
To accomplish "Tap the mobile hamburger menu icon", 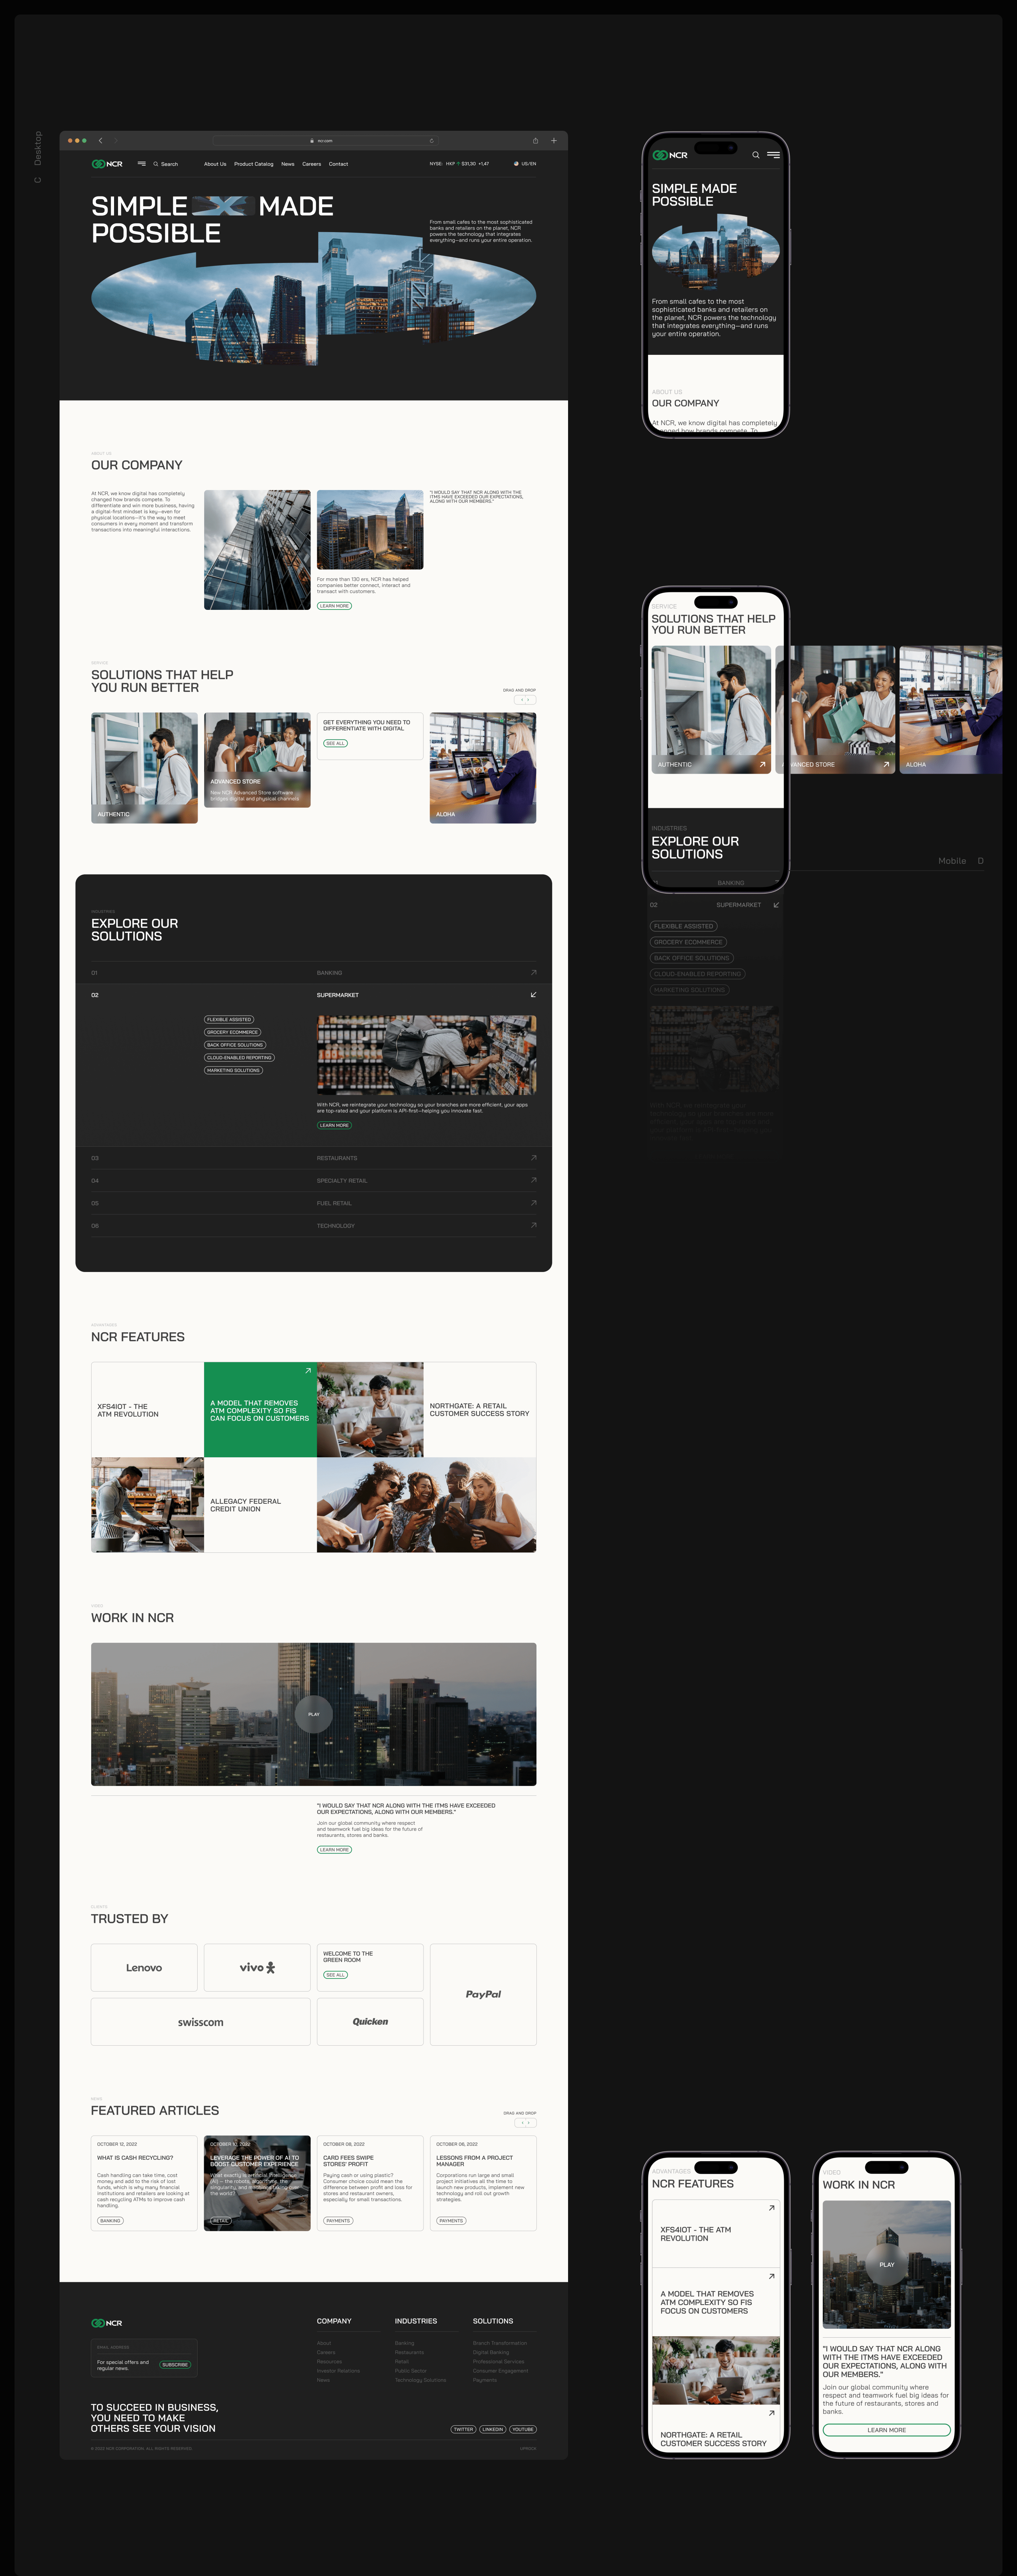I will [773, 155].
